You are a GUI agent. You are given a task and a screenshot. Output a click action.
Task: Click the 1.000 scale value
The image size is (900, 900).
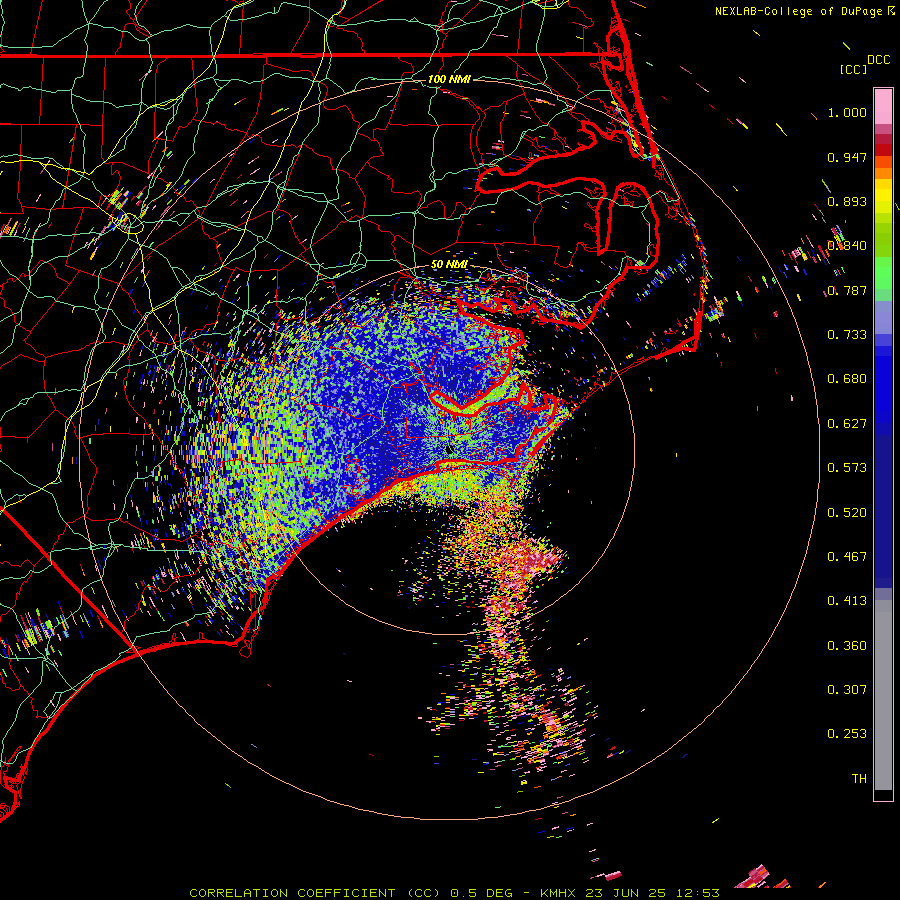(847, 112)
